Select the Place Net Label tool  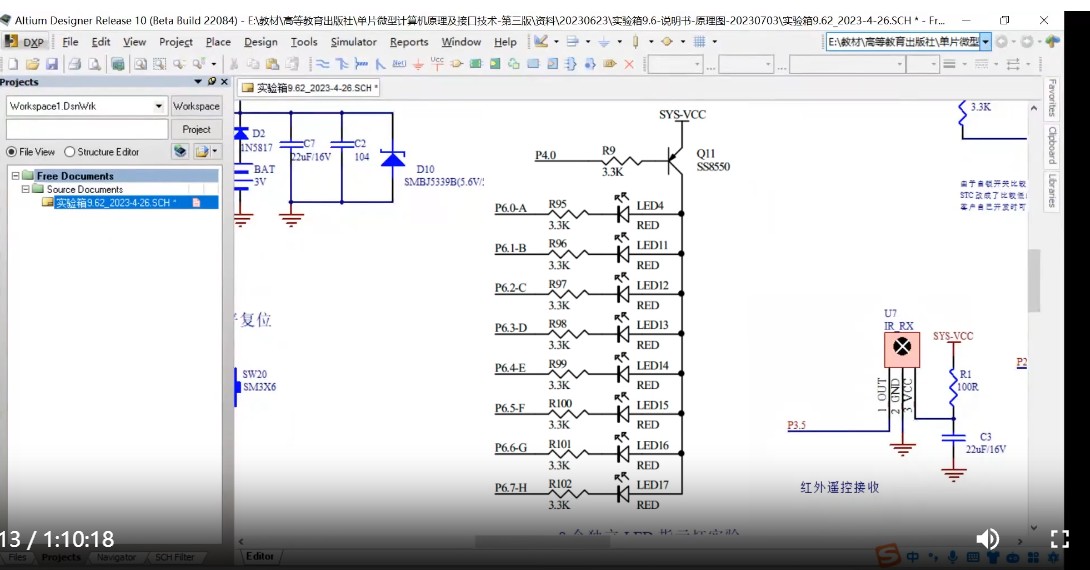coord(399,64)
